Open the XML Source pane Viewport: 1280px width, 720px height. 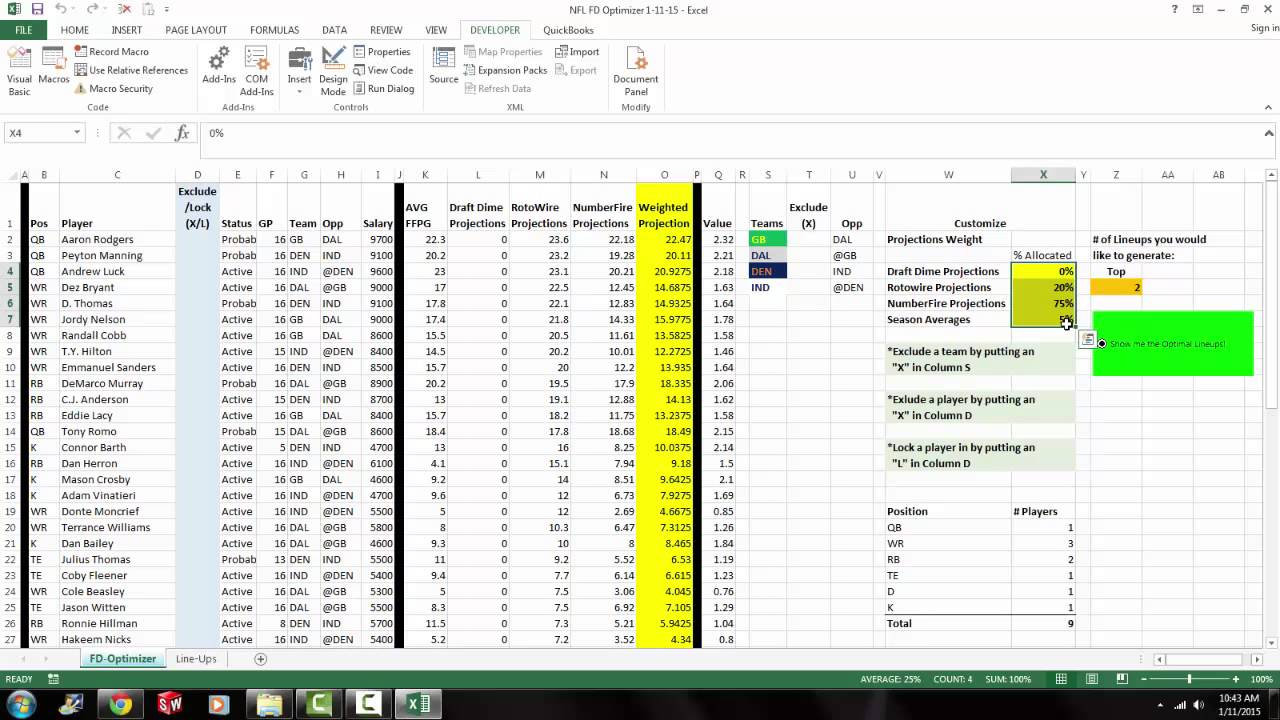(x=444, y=66)
